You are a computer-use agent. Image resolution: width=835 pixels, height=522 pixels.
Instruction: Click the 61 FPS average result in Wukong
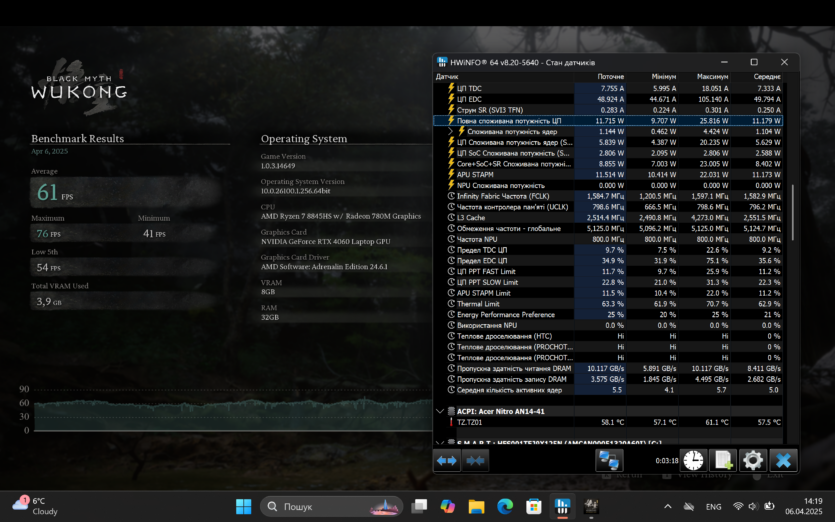point(54,192)
